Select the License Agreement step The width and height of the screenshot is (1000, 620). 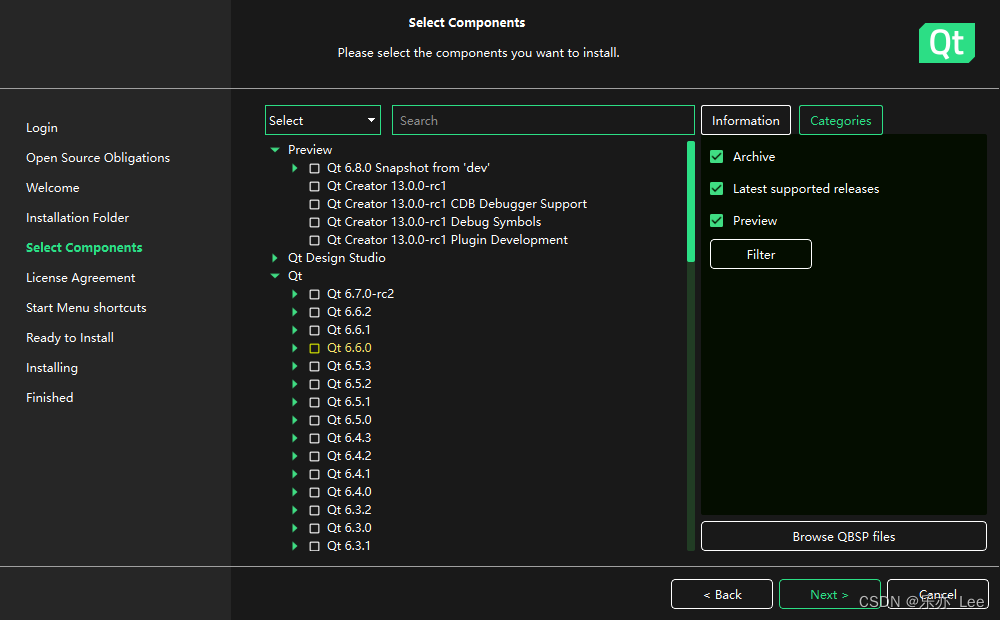pyautogui.click(x=80, y=277)
